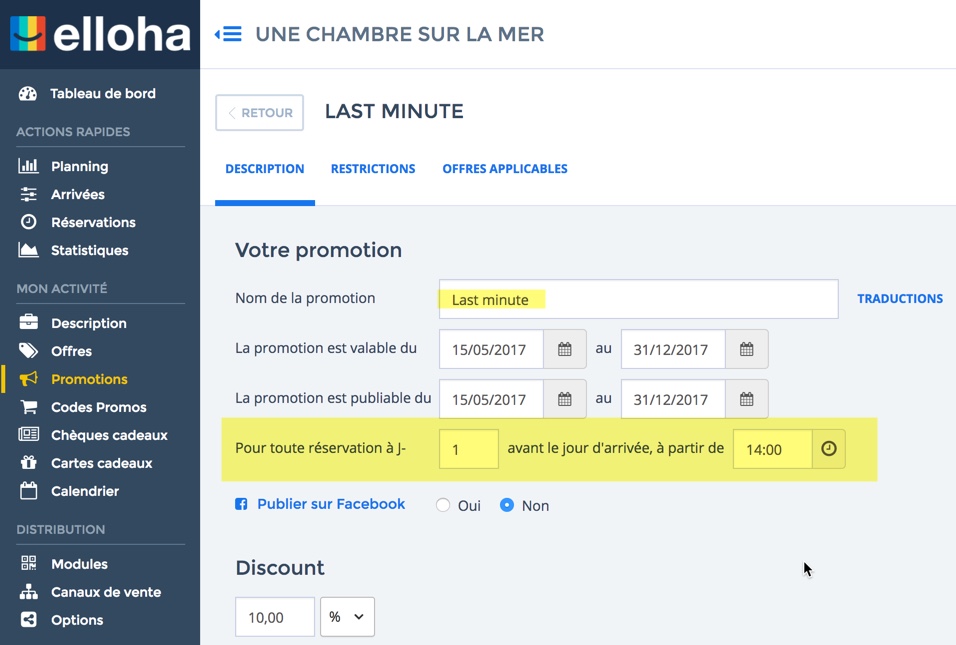Open Tableau de bord in sidebar
The image size is (956, 645).
tap(103, 94)
